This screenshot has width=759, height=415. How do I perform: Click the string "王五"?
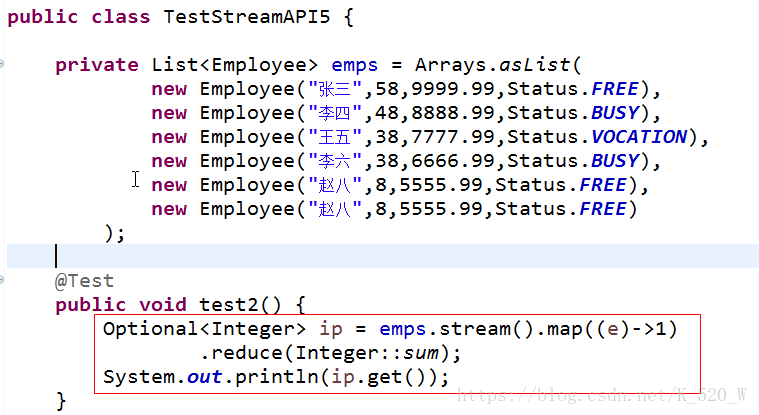click(335, 137)
